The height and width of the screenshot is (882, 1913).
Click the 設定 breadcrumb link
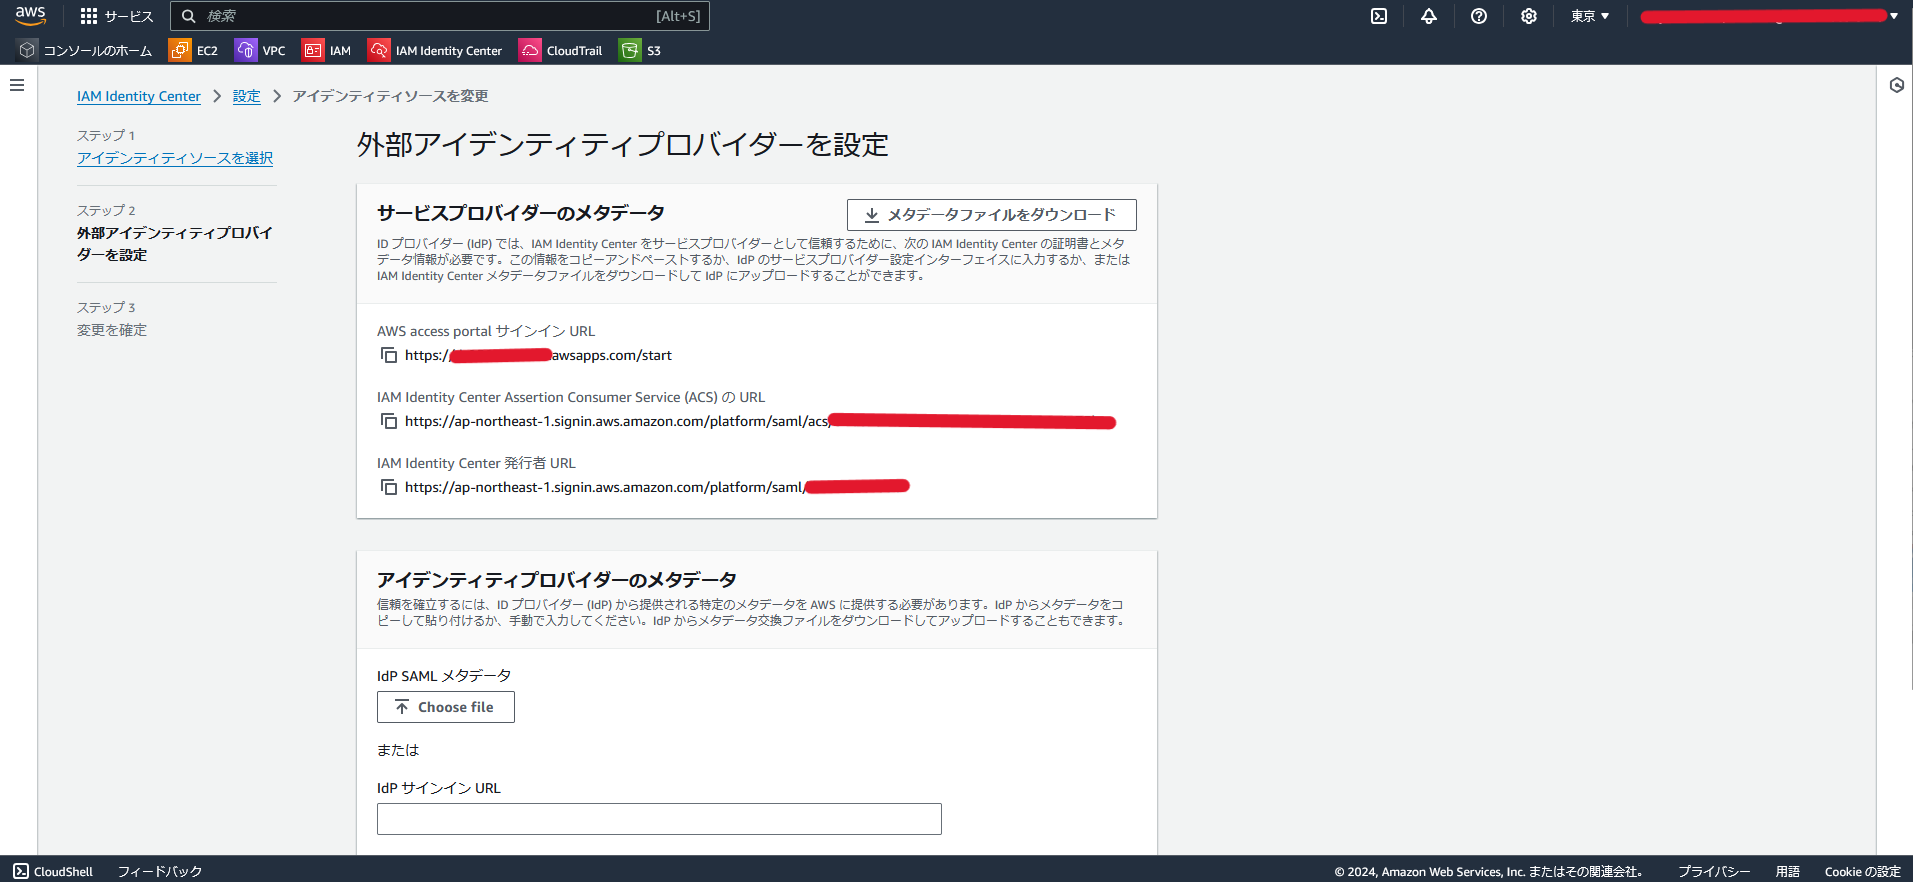click(246, 96)
